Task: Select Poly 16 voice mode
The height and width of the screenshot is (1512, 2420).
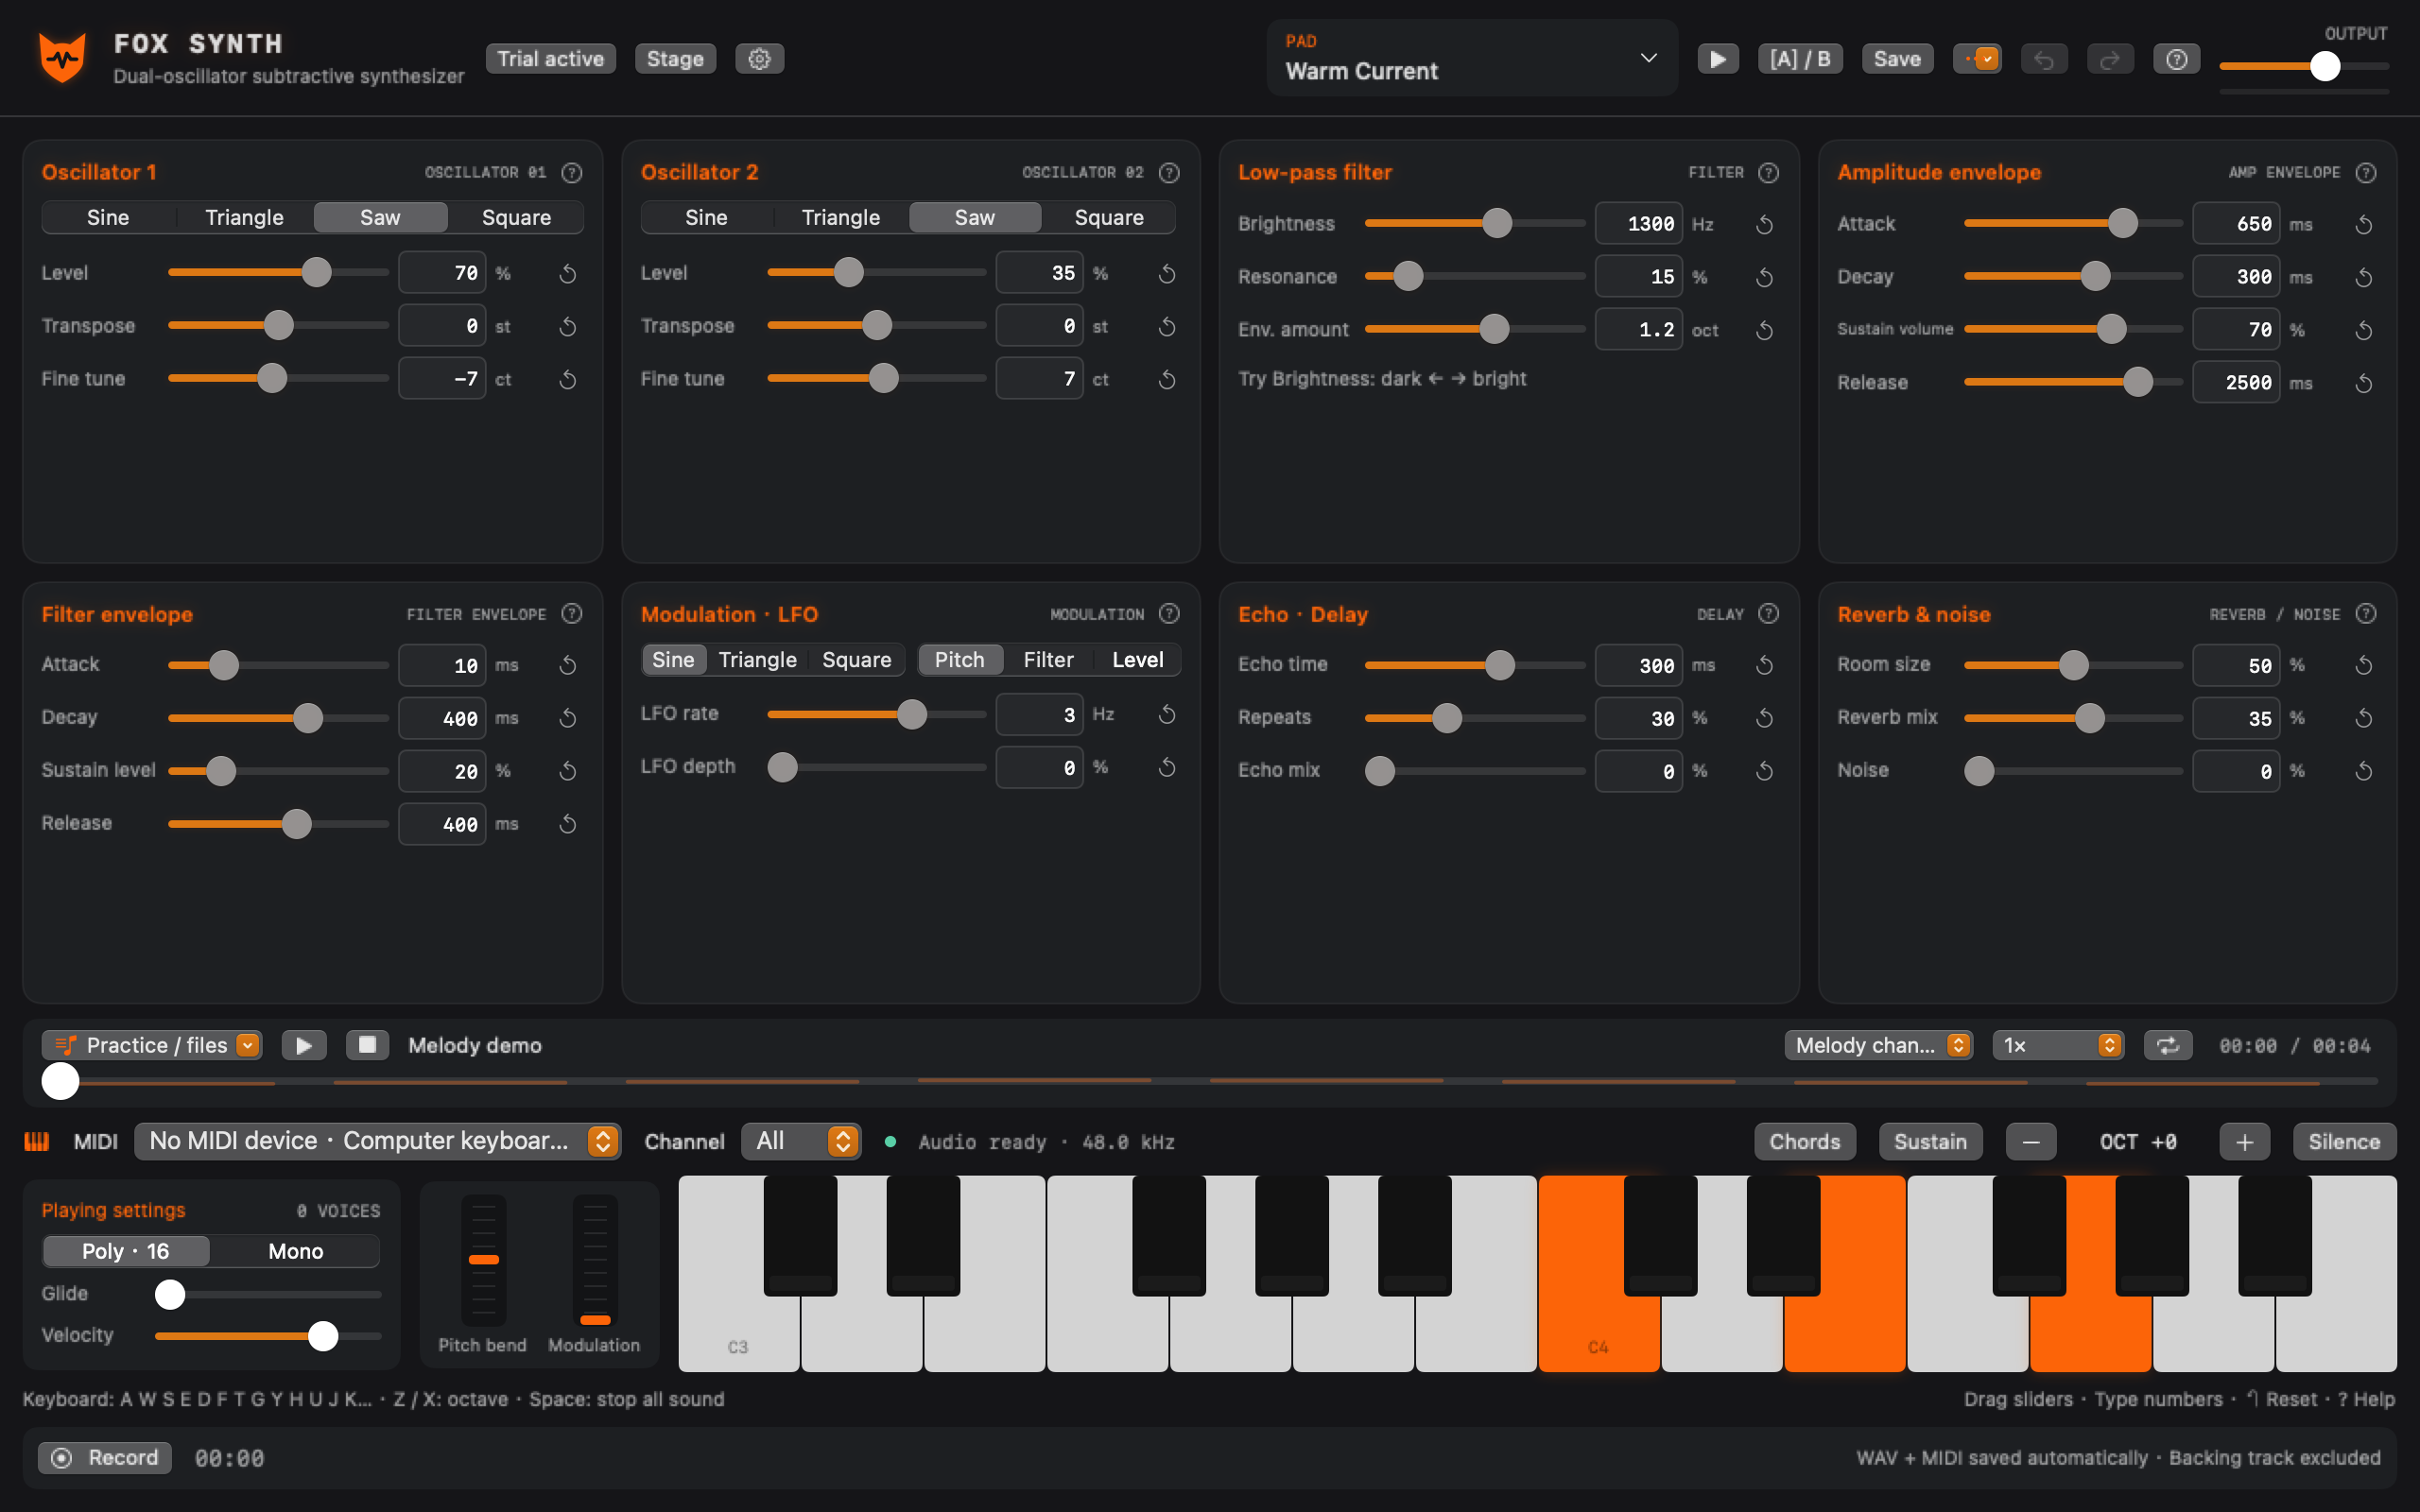Action: coord(126,1252)
